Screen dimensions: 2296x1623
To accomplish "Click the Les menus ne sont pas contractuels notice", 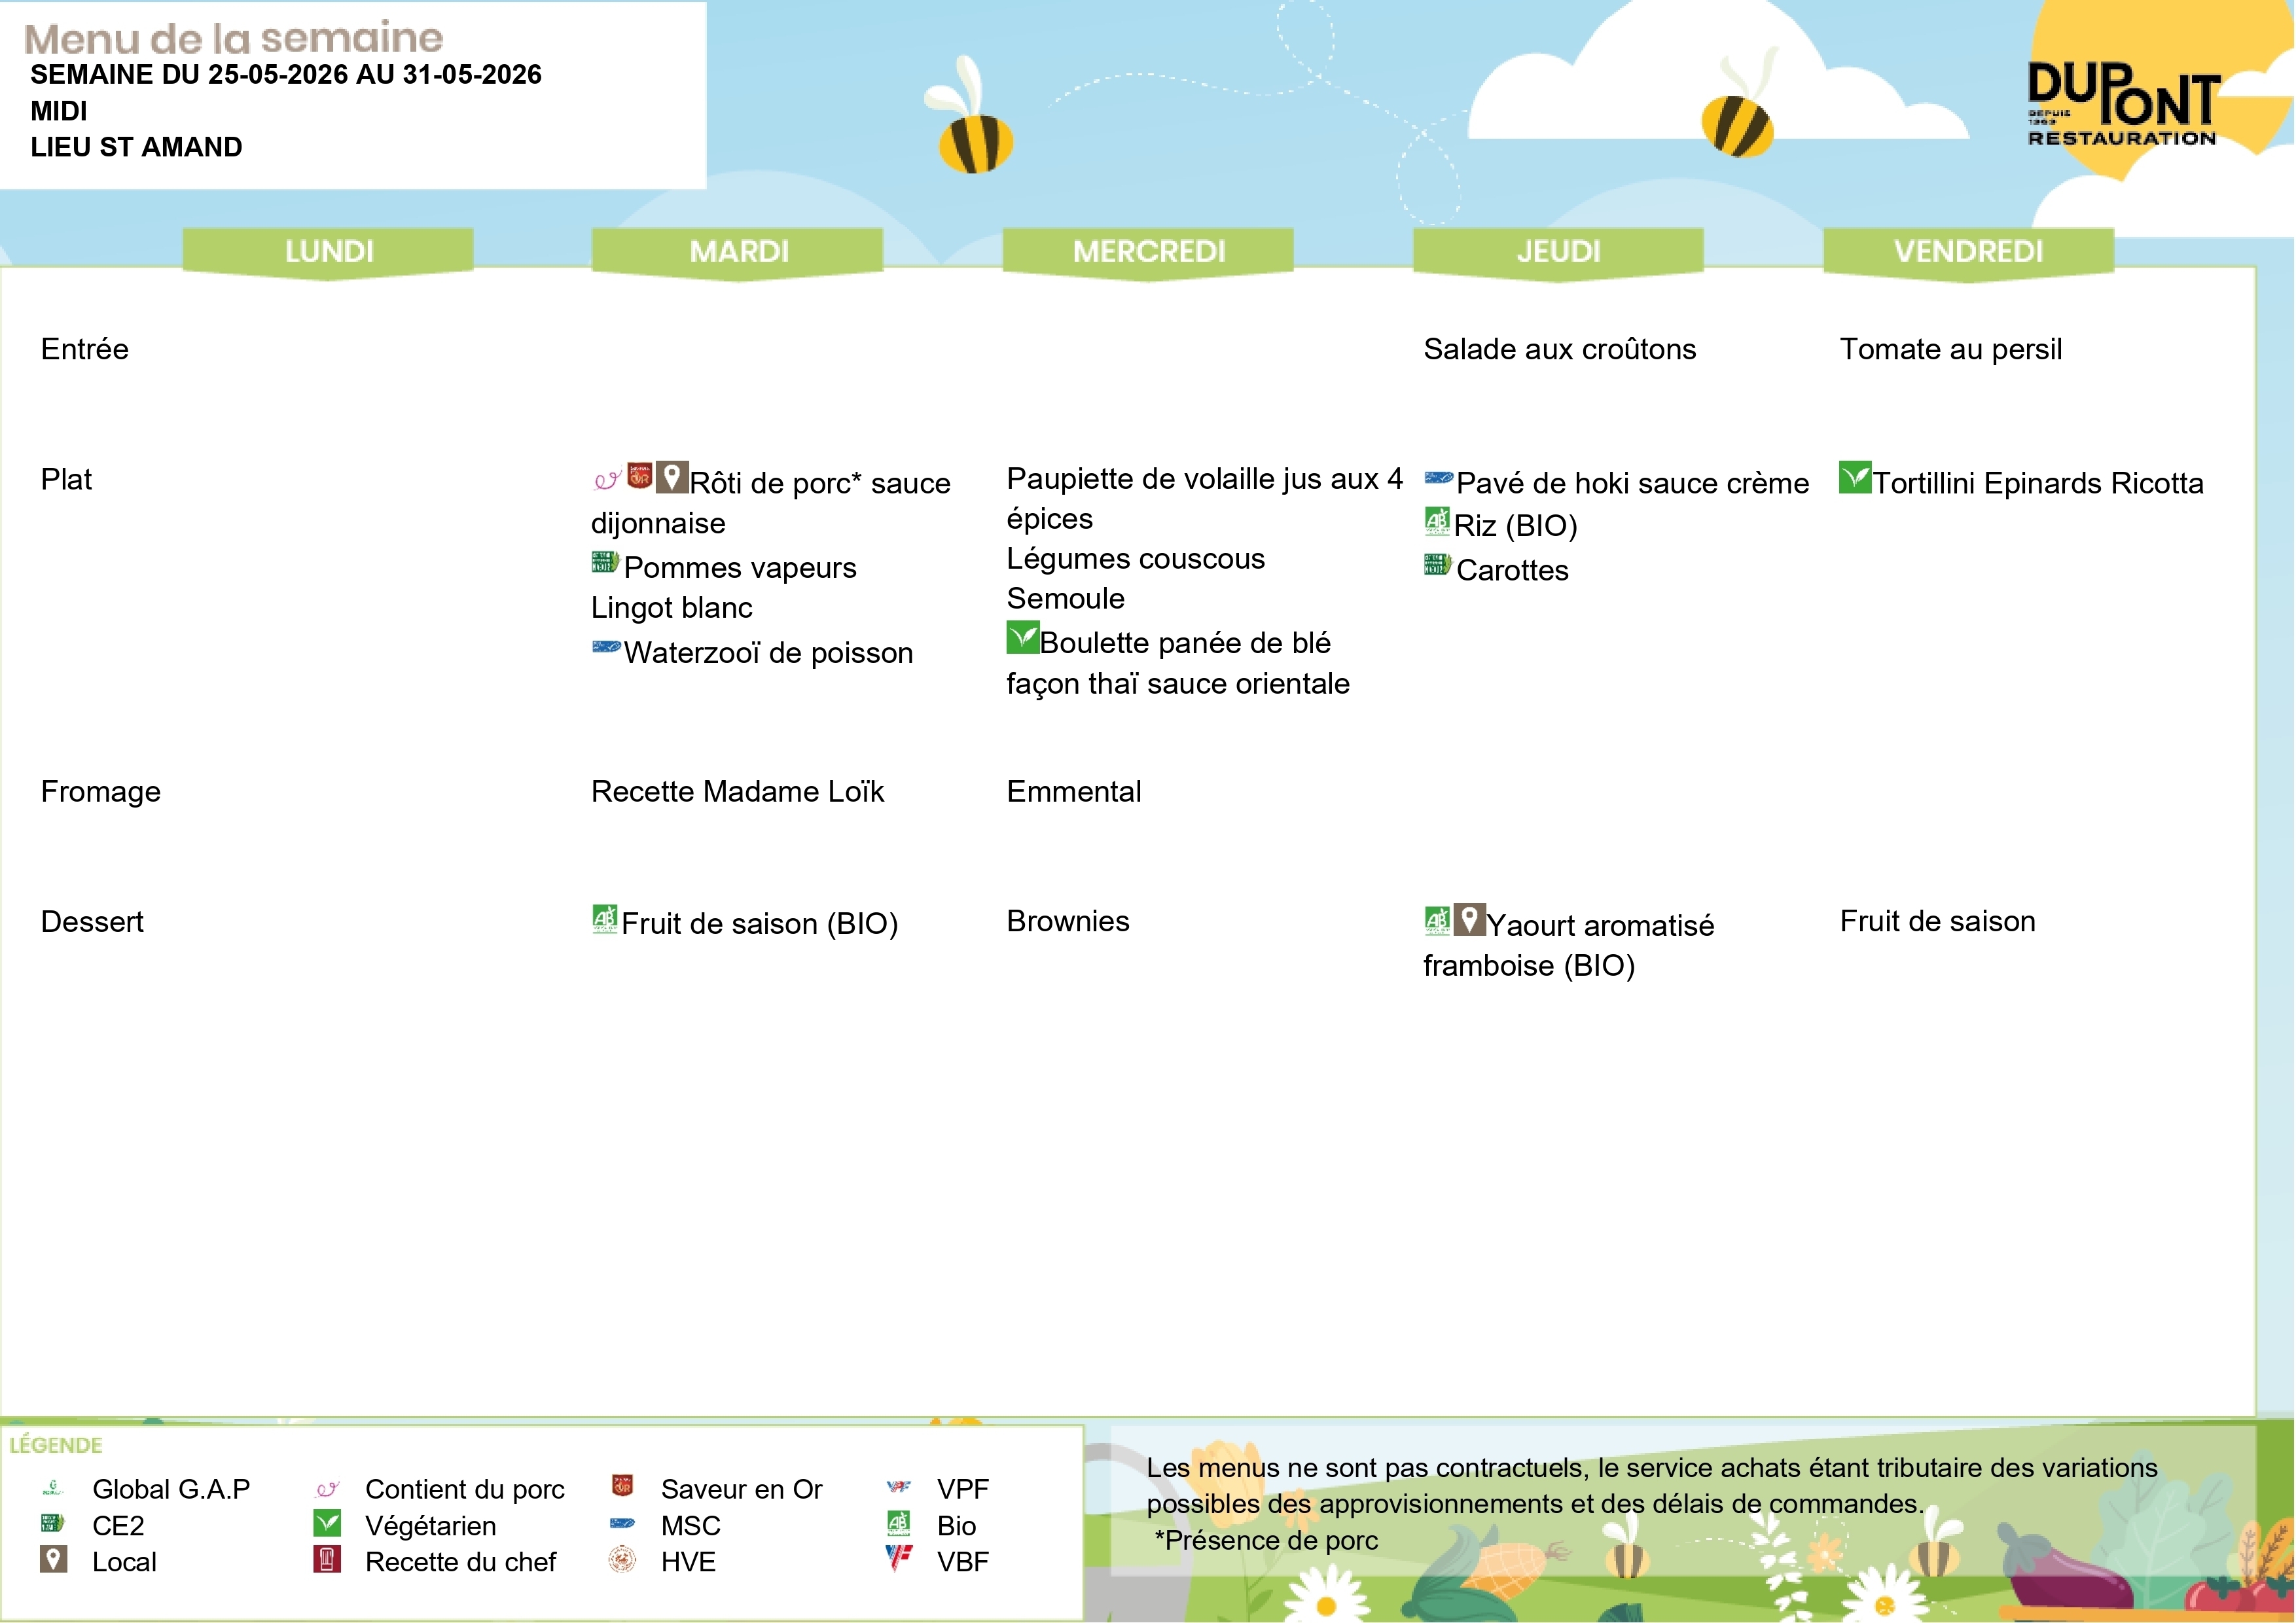I will [x=1652, y=1486].
